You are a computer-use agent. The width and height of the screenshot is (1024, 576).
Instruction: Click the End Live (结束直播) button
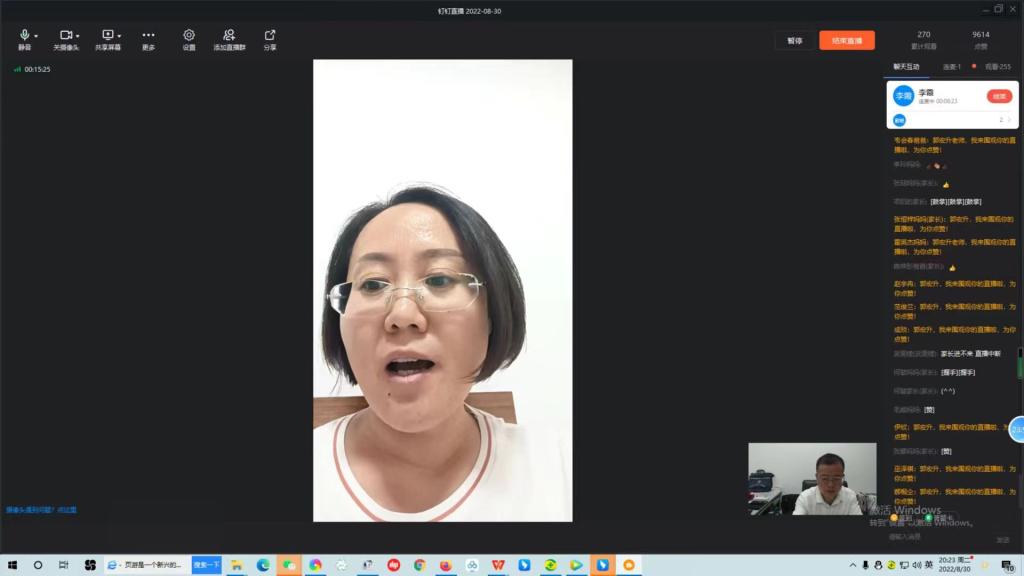[x=846, y=41]
